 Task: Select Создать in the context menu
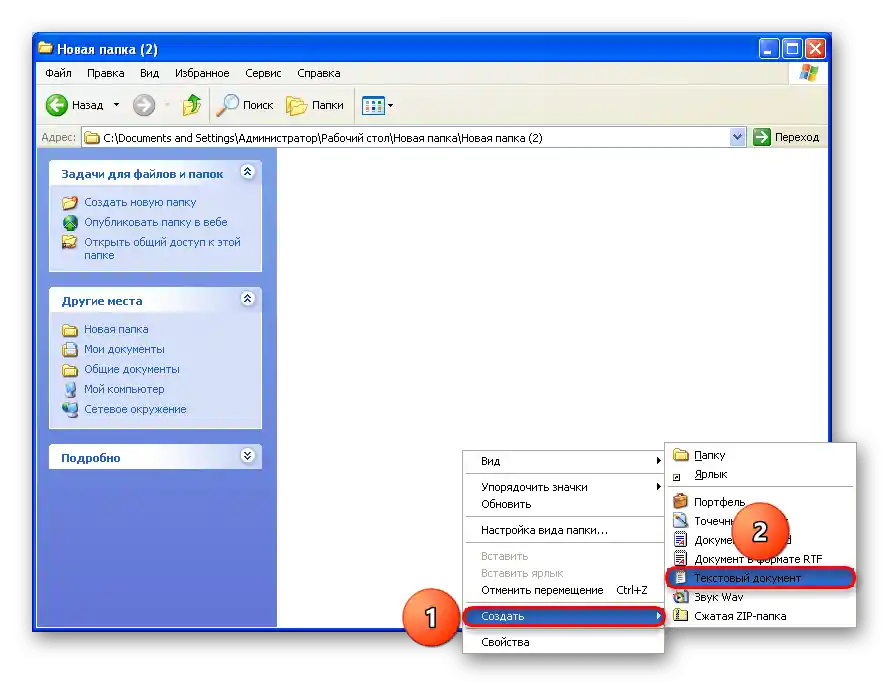pos(564,616)
